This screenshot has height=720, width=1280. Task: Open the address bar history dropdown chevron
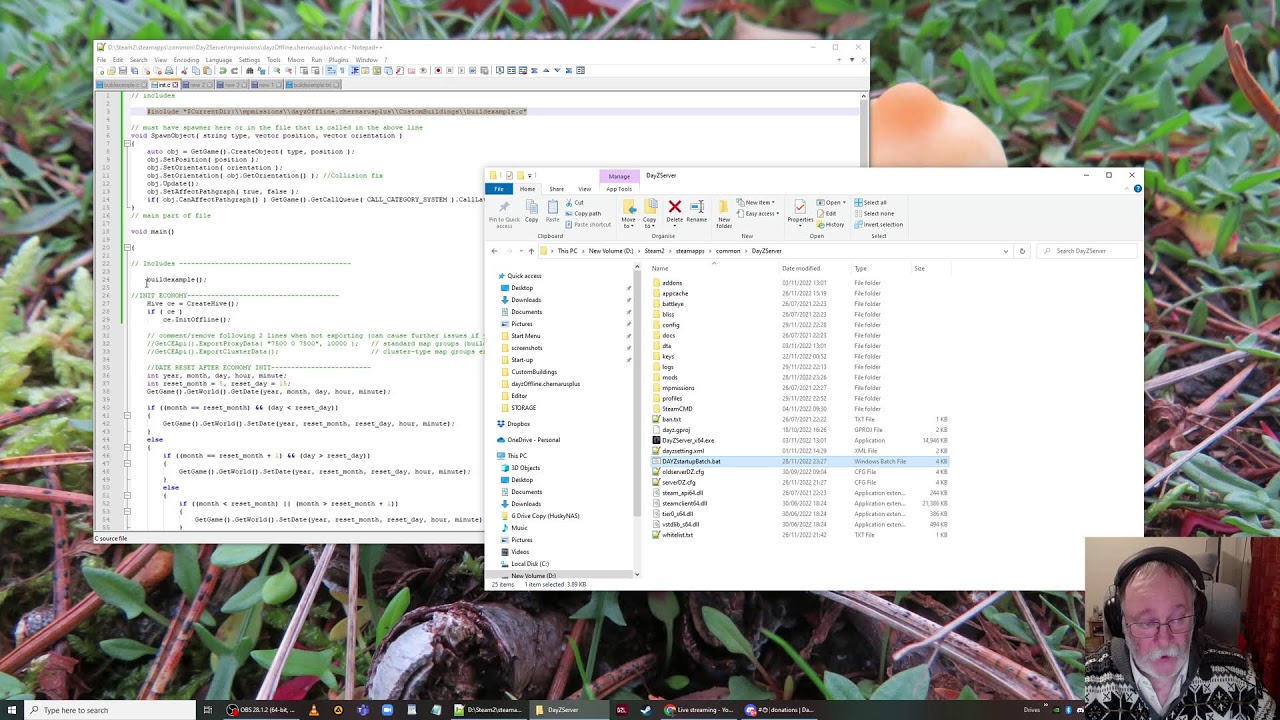click(x=1005, y=251)
